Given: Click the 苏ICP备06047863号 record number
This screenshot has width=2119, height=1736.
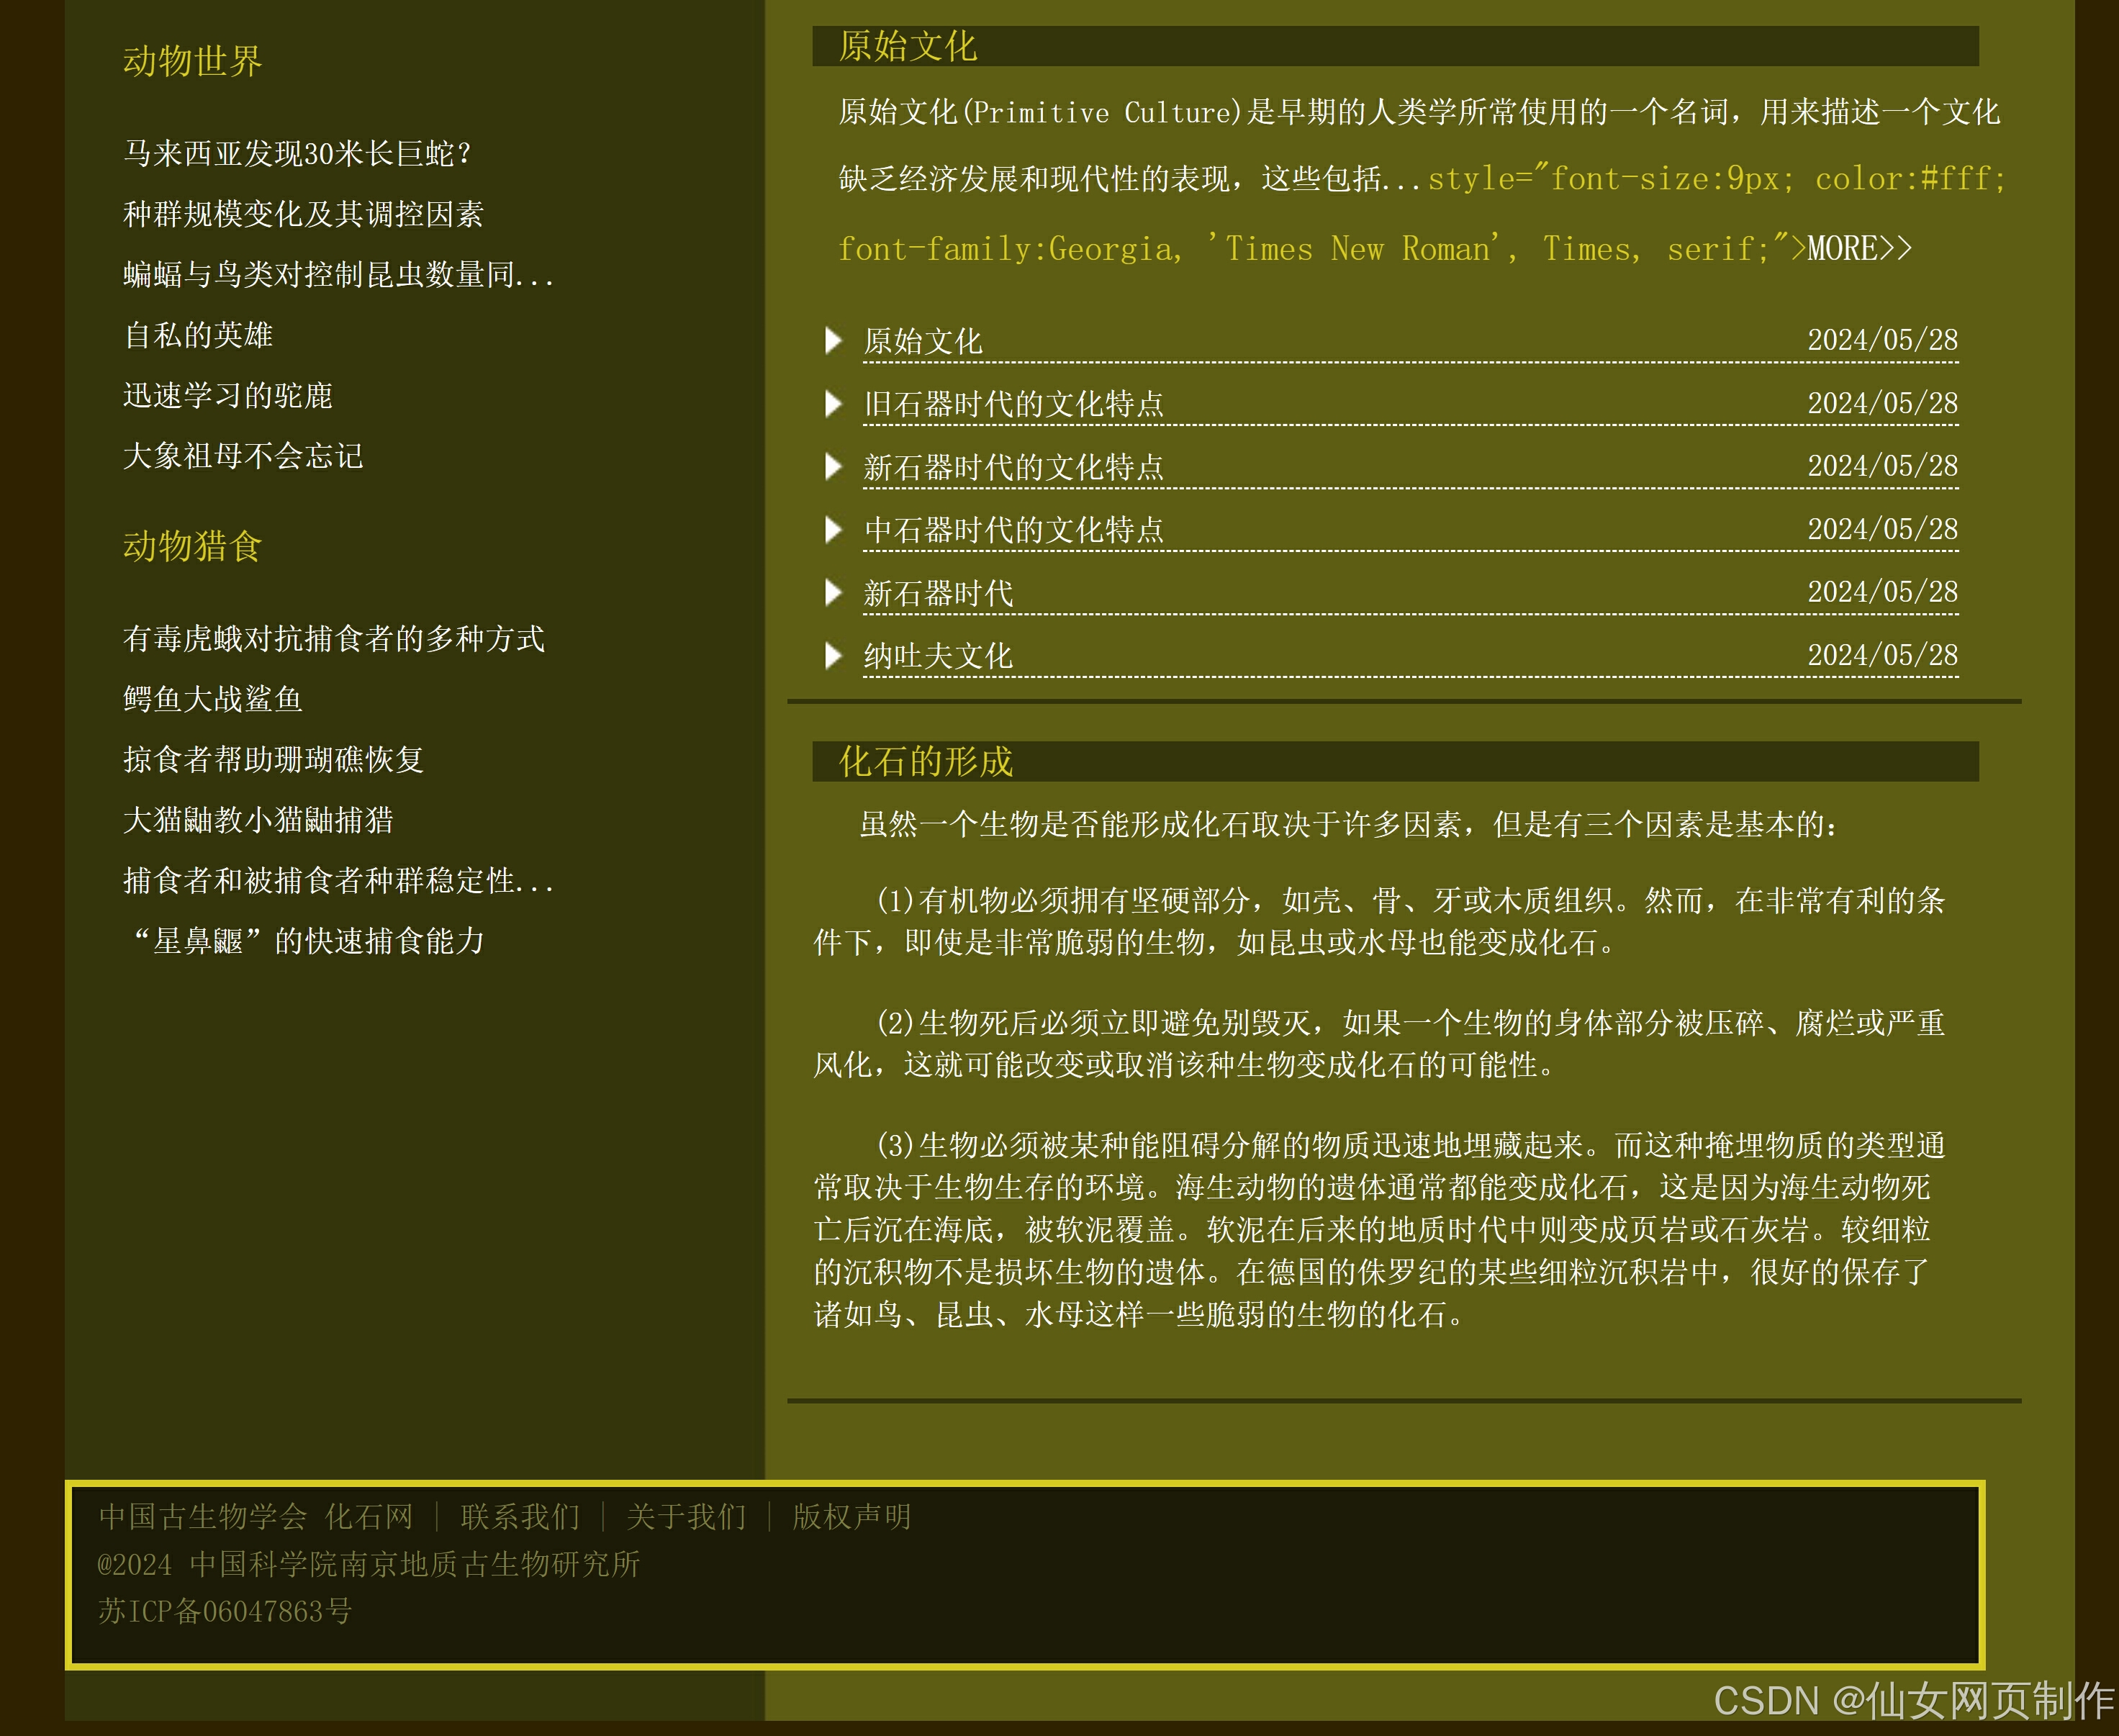Looking at the screenshot, I should pos(225,1611).
